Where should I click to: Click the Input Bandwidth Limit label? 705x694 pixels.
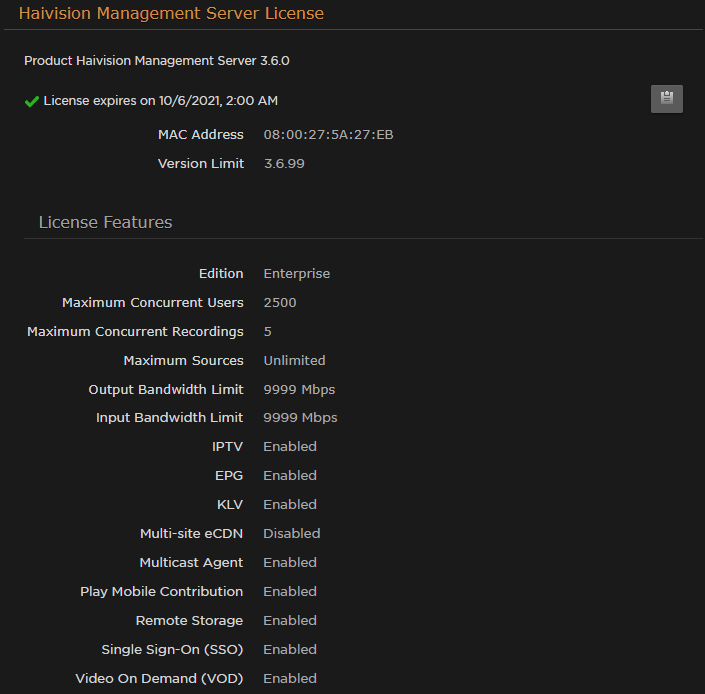pos(169,418)
